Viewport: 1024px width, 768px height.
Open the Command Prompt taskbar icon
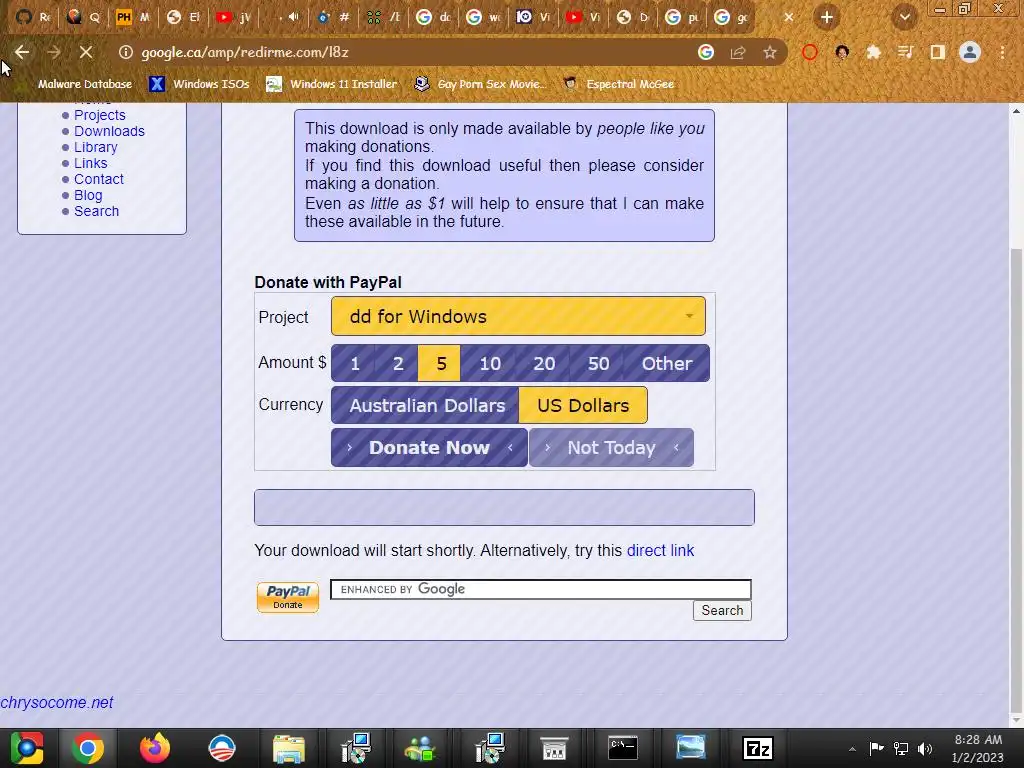[623, 748]
